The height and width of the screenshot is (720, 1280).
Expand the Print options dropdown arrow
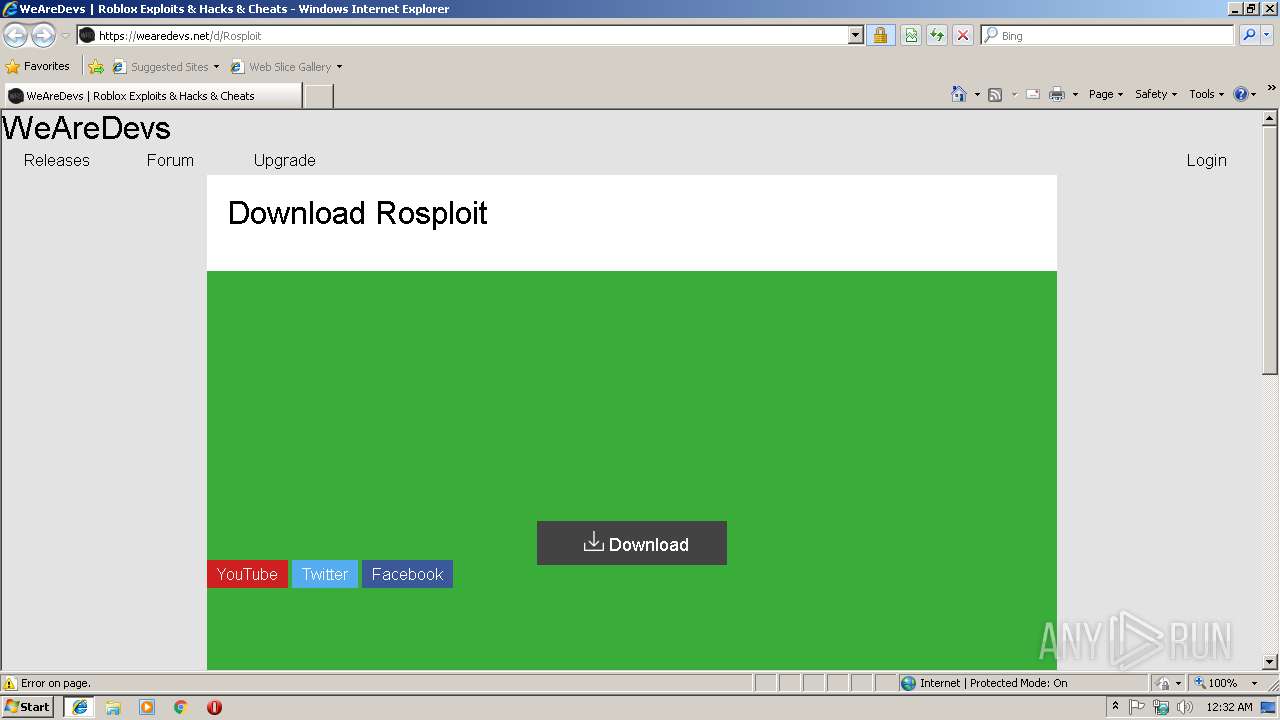click(1075, 94)
